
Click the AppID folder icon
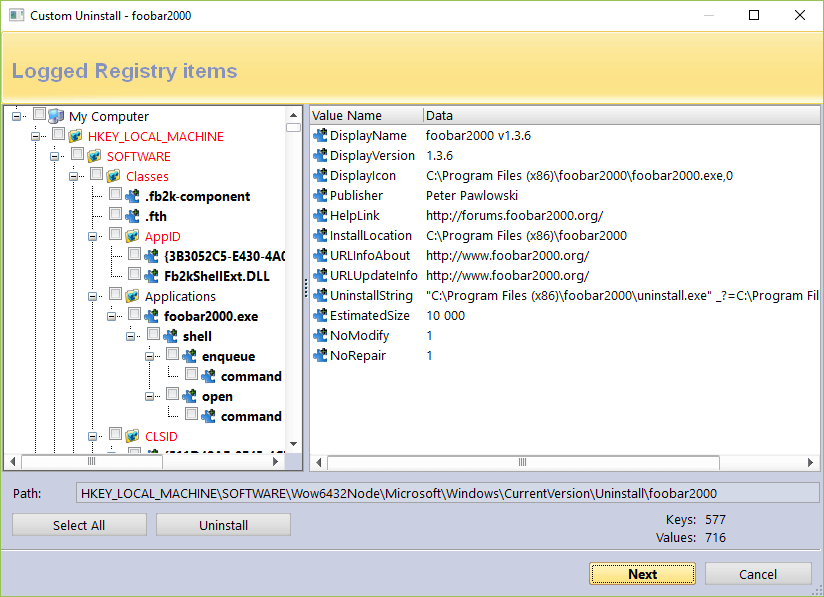click(x=132, y=236)
